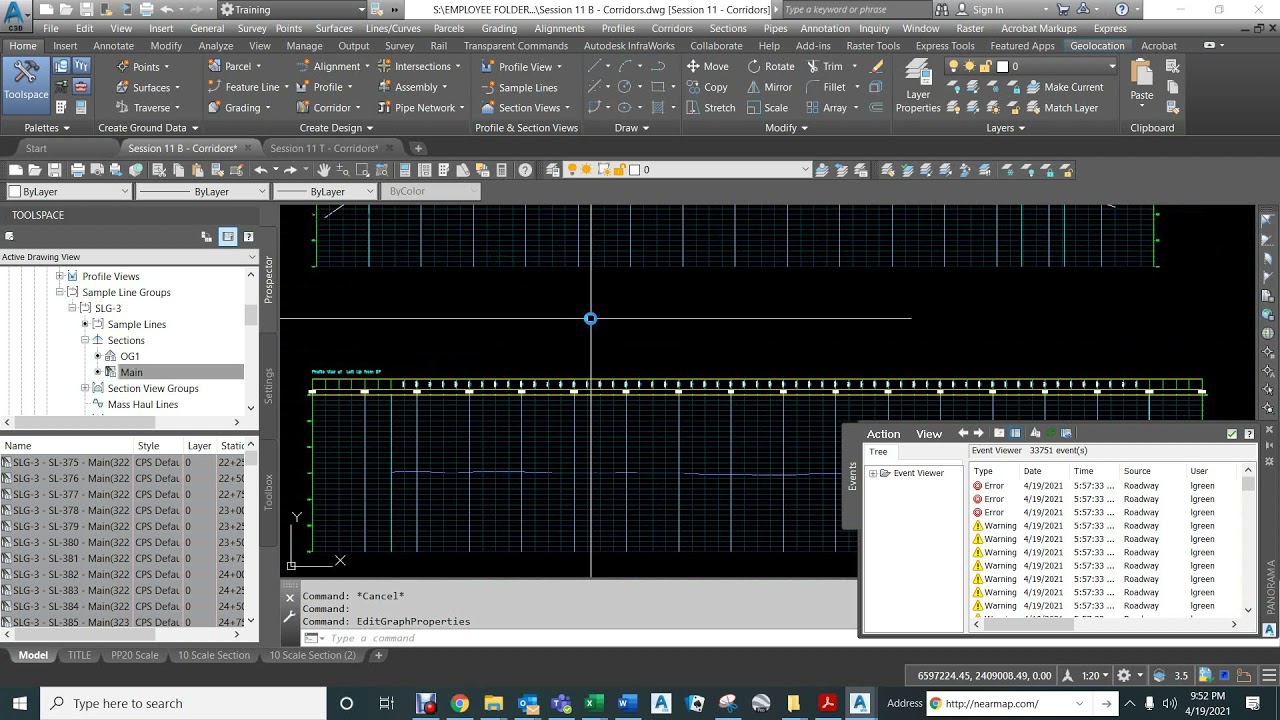Click the white layer color swatch
The width and height of the screenshot is (1280, 720).
coord(1002,66)
